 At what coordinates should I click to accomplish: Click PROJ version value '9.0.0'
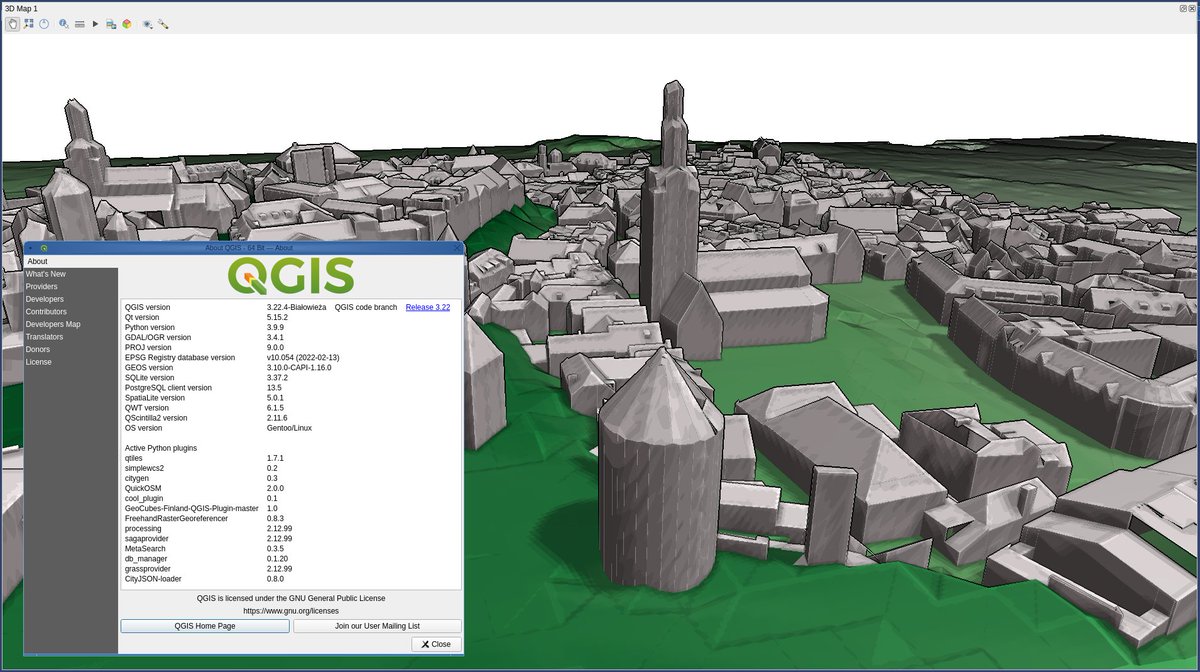coord(275,347)
